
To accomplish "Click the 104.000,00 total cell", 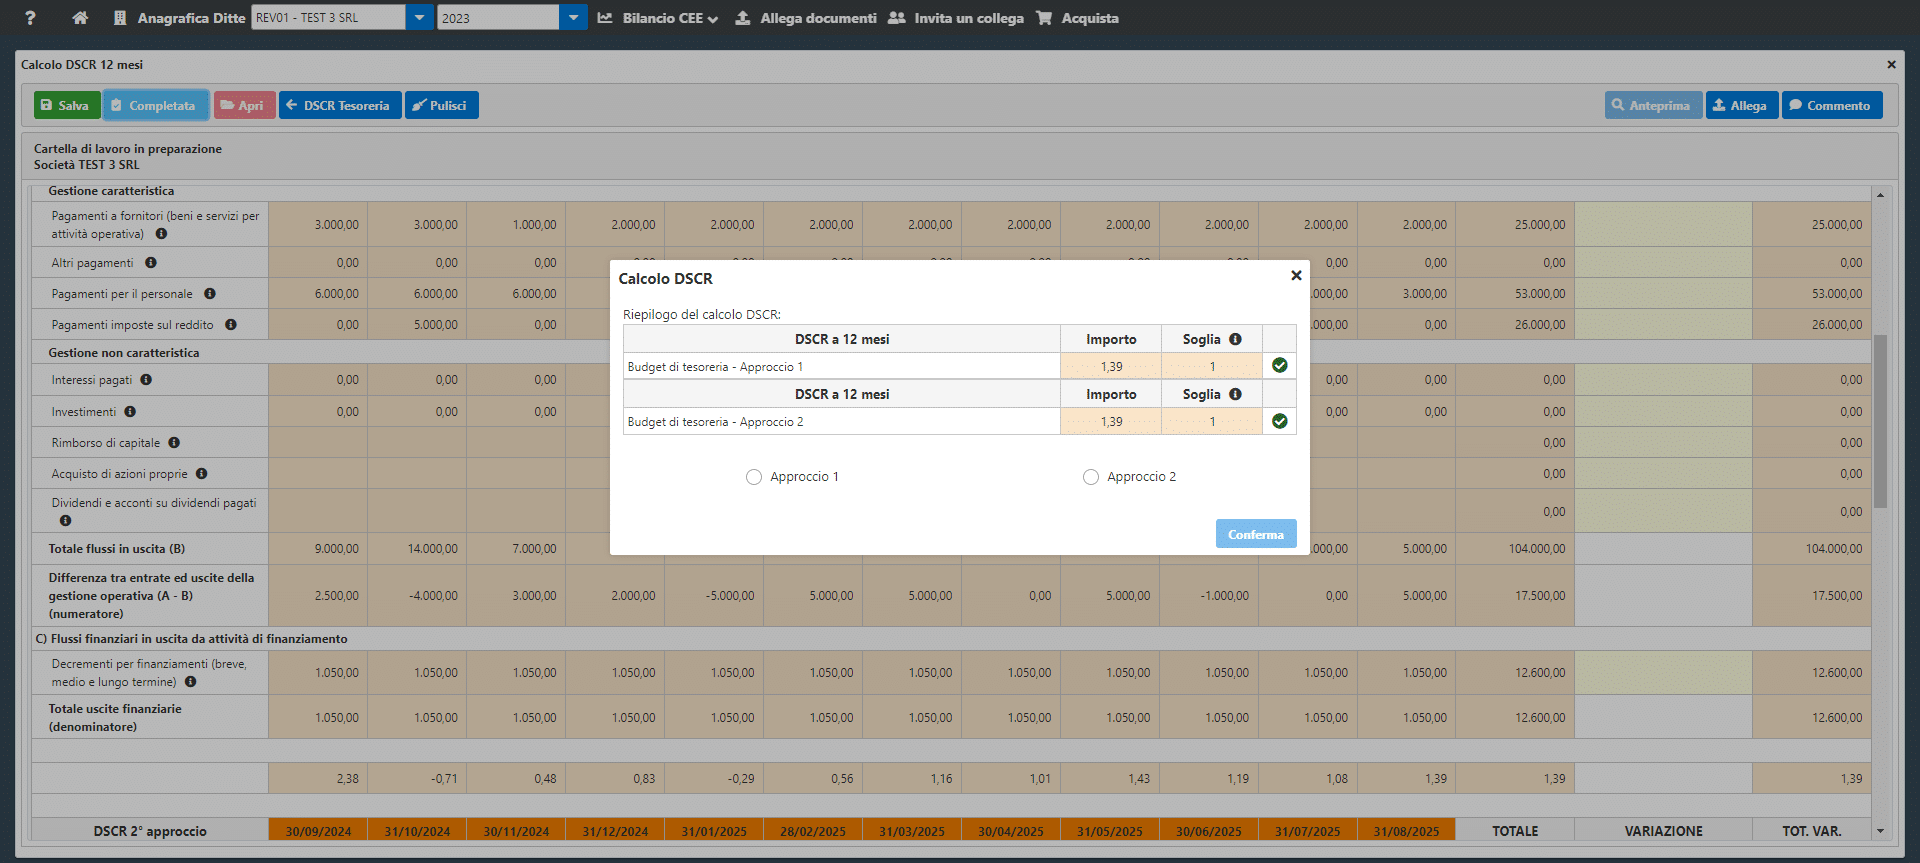I will point(1515,549).
